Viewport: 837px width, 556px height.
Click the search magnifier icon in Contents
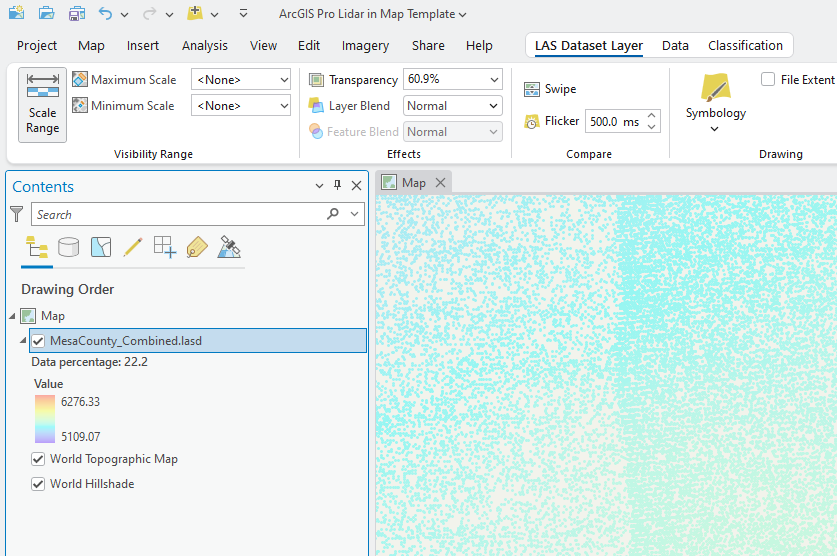pos(333,214)
